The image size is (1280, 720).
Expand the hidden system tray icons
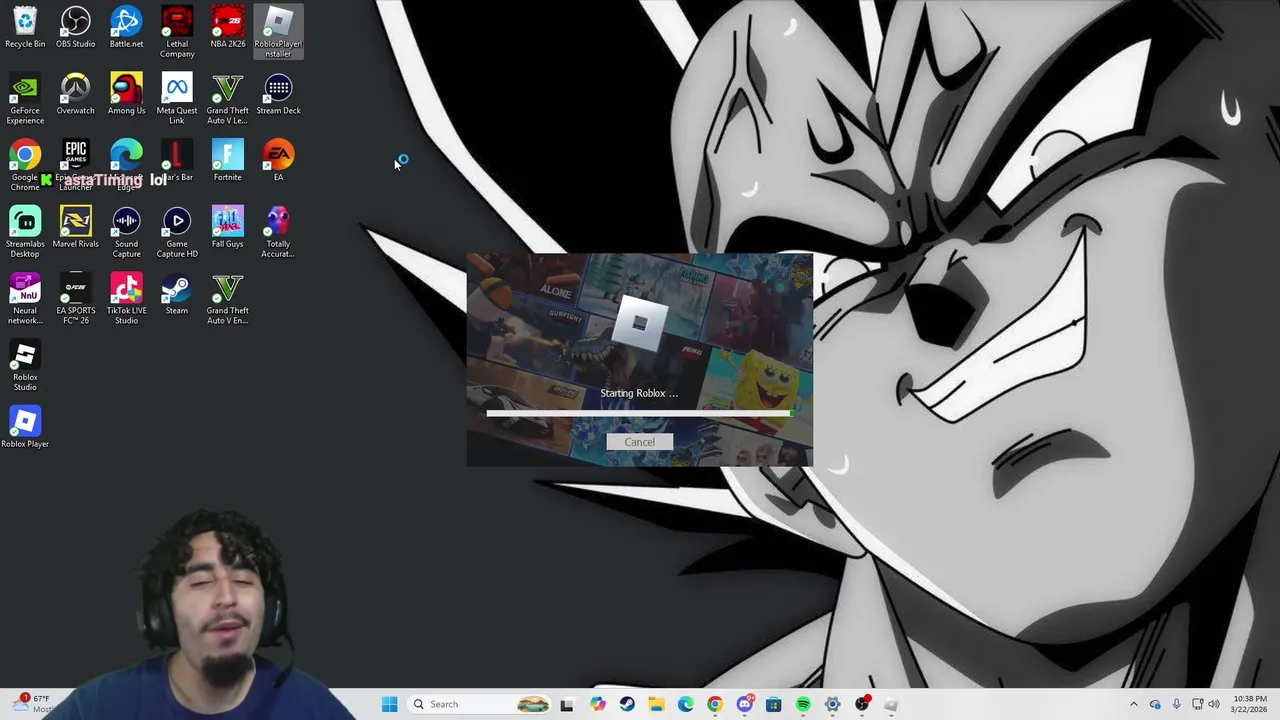(x=1133, y=704)
